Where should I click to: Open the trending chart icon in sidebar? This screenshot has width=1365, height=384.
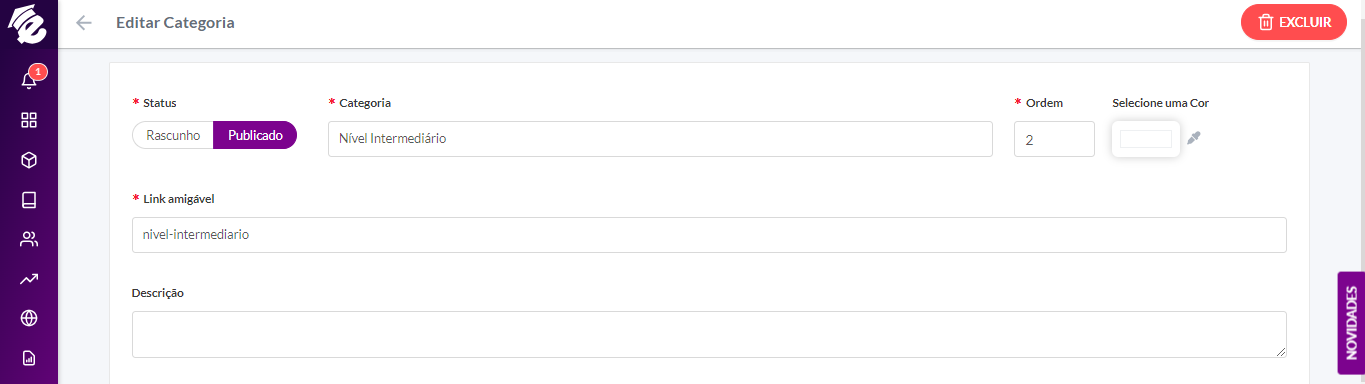click(29, 279)
